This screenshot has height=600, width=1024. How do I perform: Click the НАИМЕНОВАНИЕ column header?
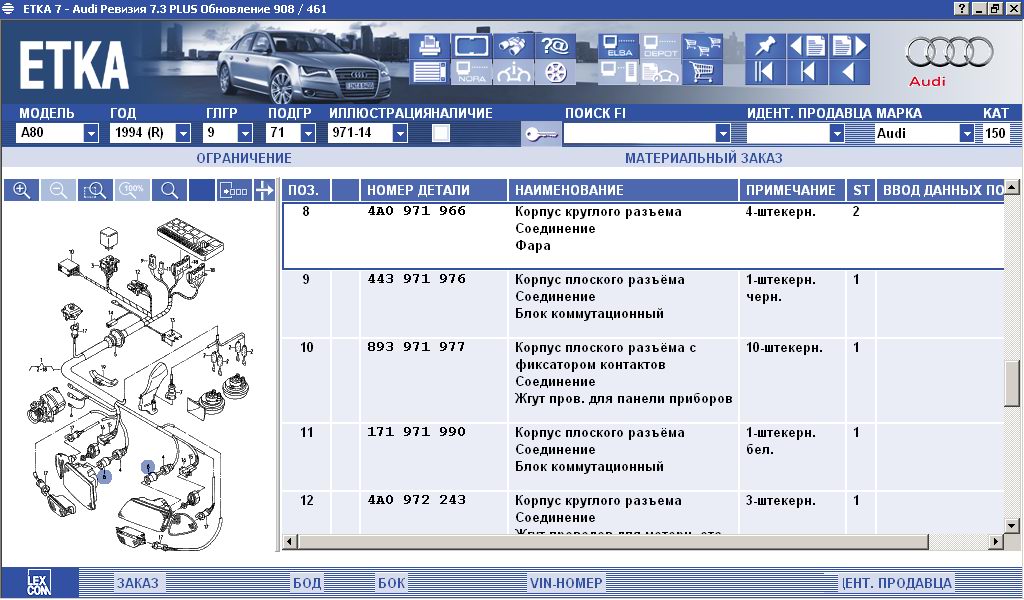click(624, 190)
